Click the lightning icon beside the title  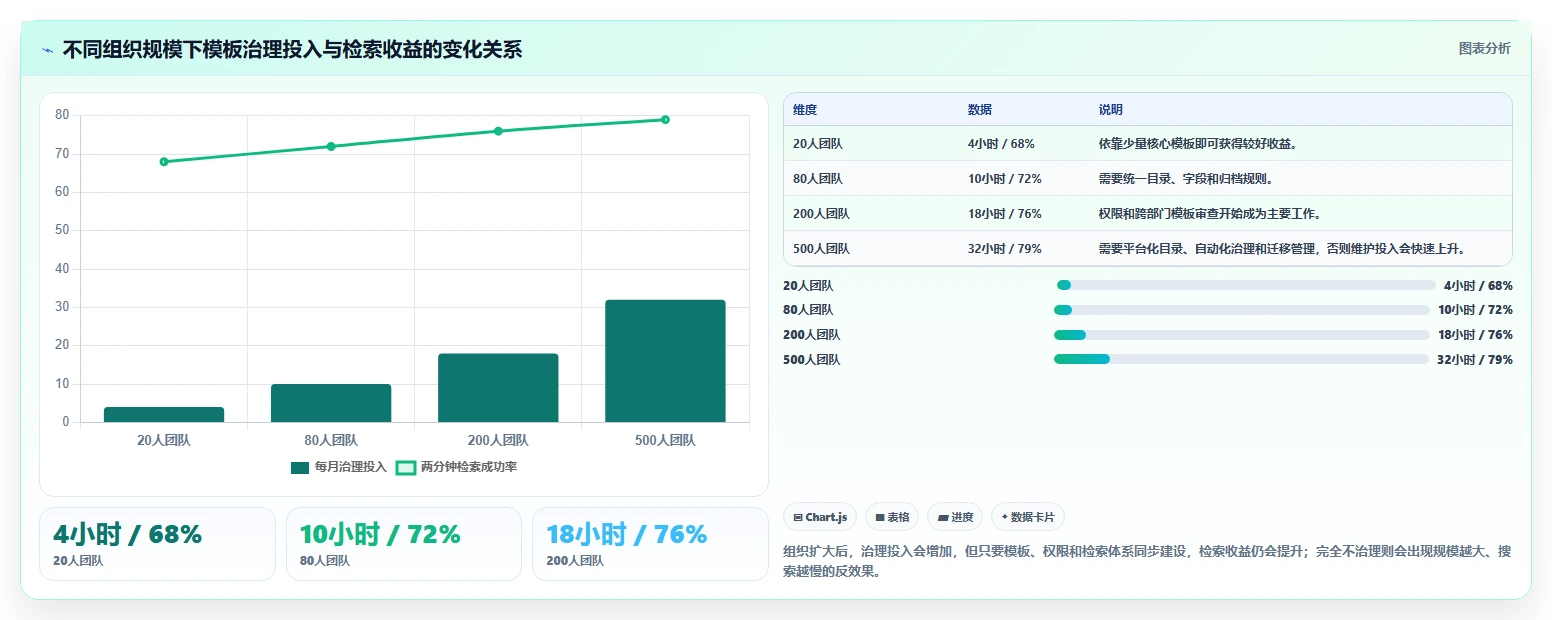[48, 50]
